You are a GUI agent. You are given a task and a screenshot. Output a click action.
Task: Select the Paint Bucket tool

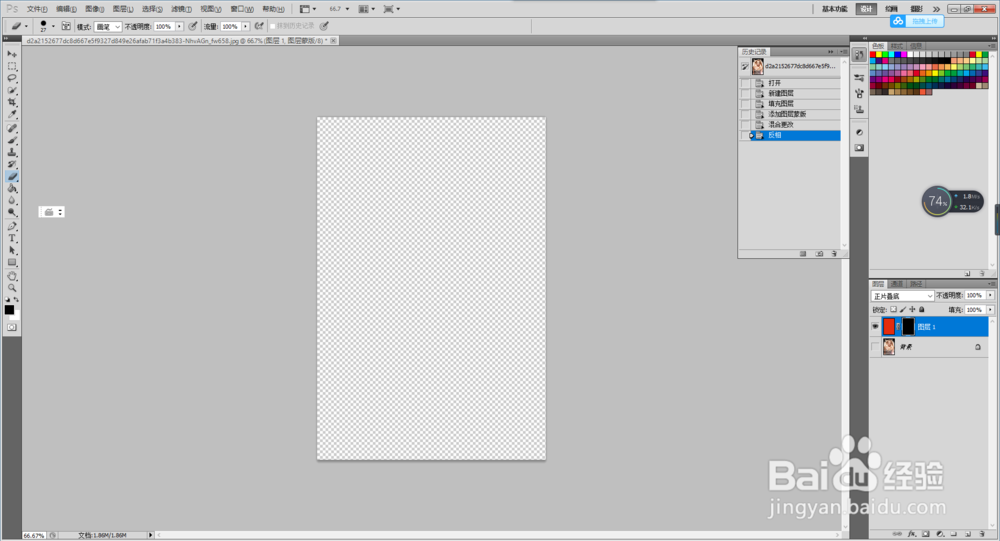11,189
